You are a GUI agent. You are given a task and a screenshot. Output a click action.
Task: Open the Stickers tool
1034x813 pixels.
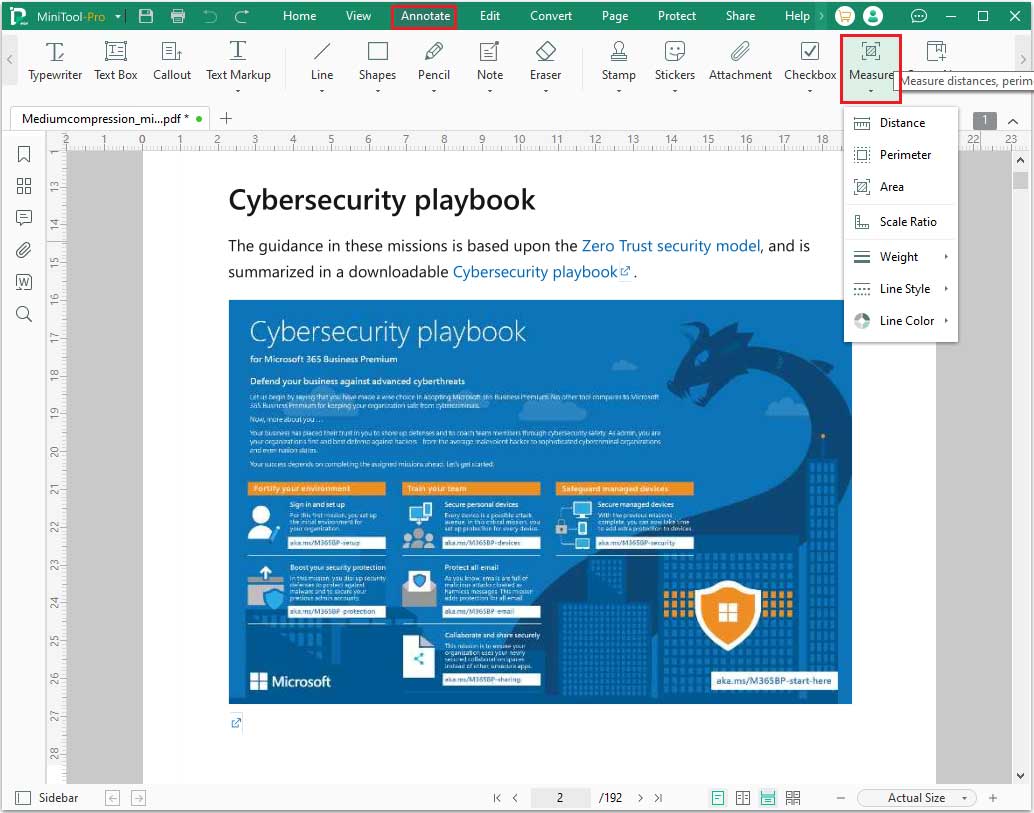pyautogui.click(x=675, y=65)
